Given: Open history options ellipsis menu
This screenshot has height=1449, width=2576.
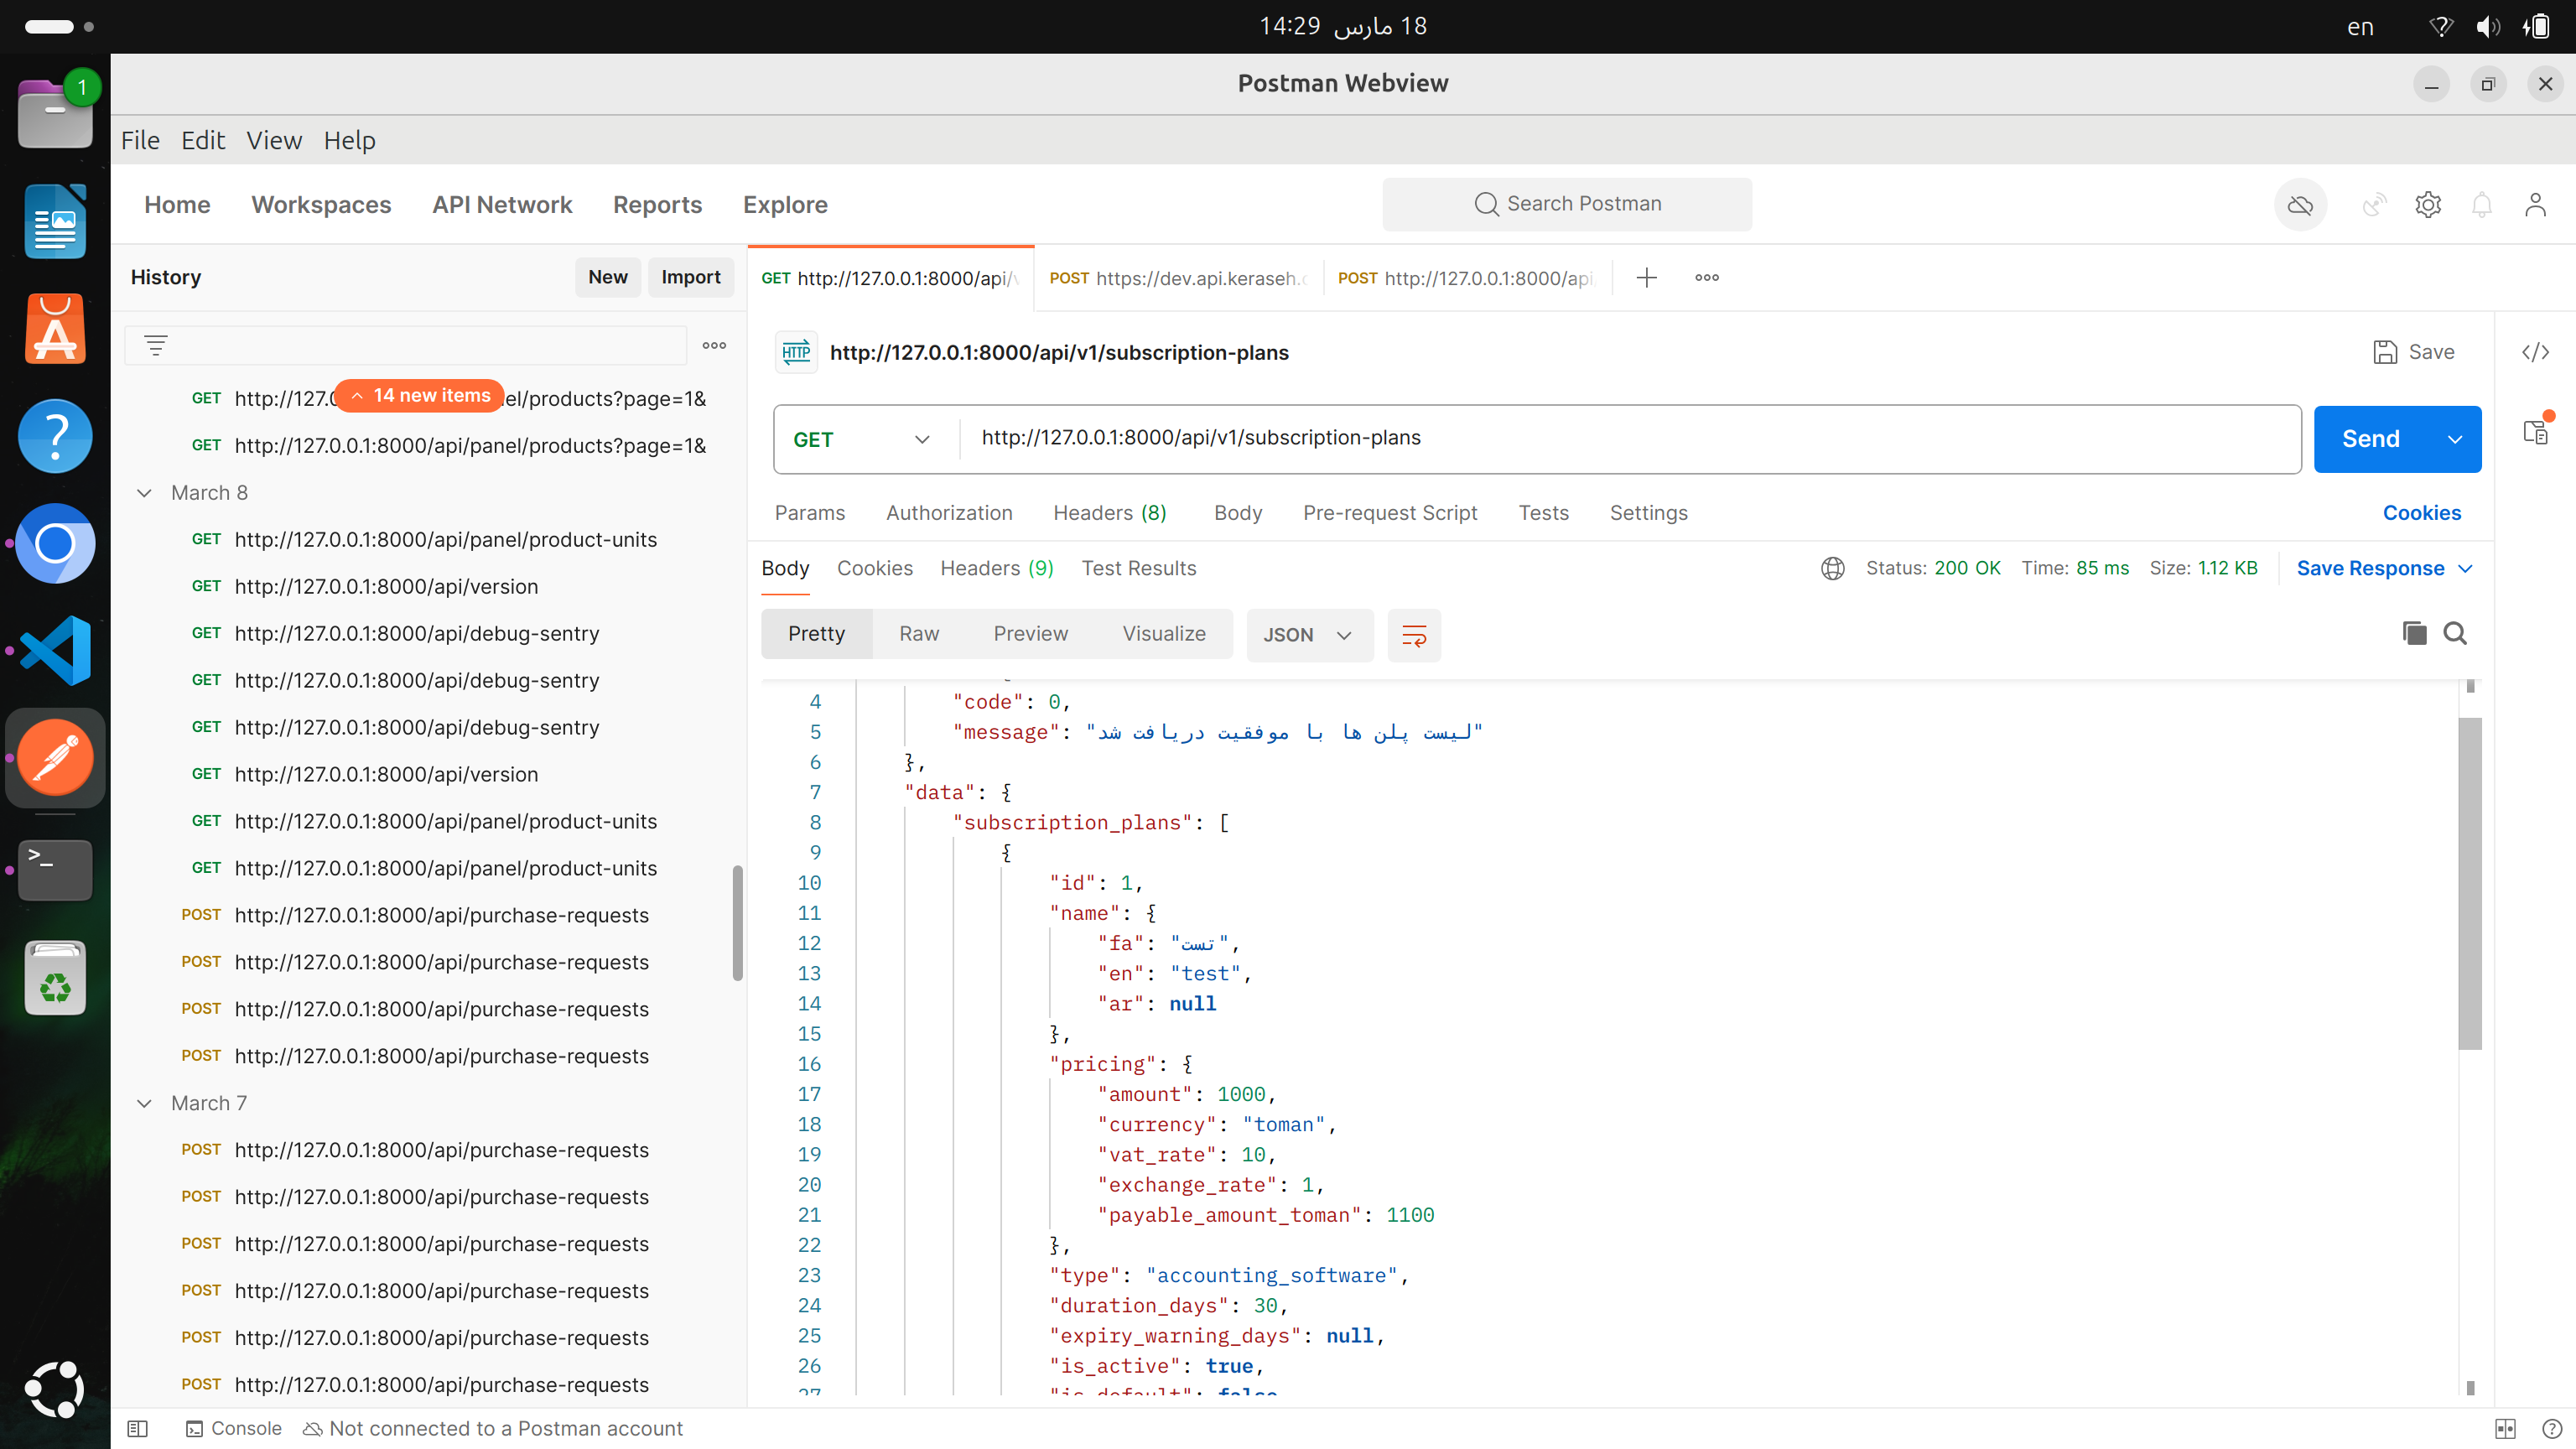Looking at the screenshot, I should click(x=714, y=345).
